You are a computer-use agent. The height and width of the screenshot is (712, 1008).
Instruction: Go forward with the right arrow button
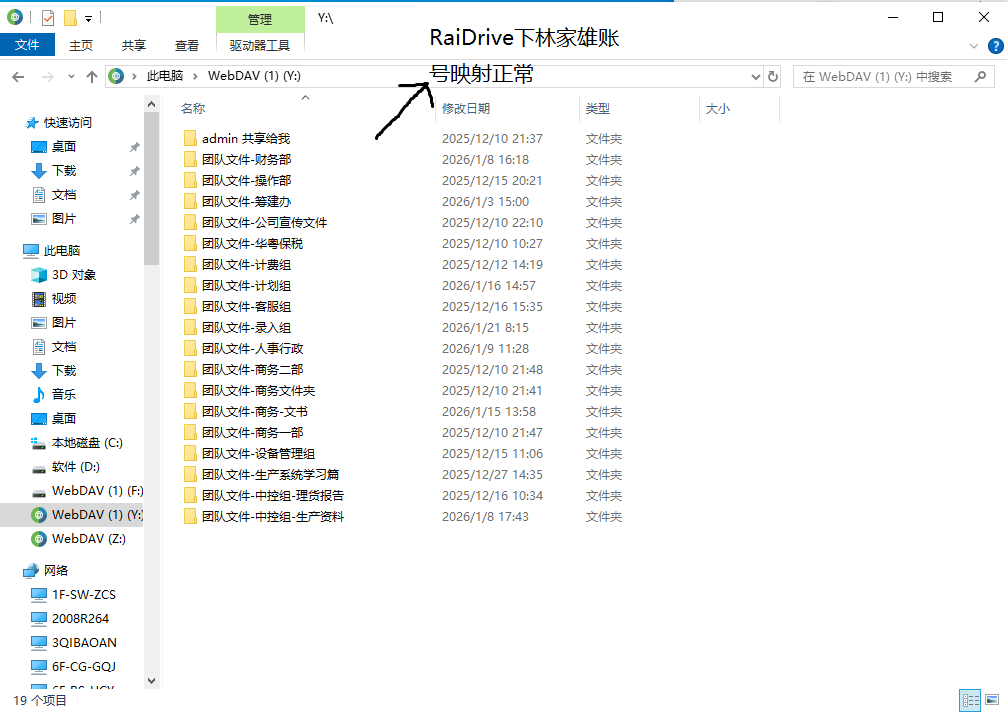(47, 76)
